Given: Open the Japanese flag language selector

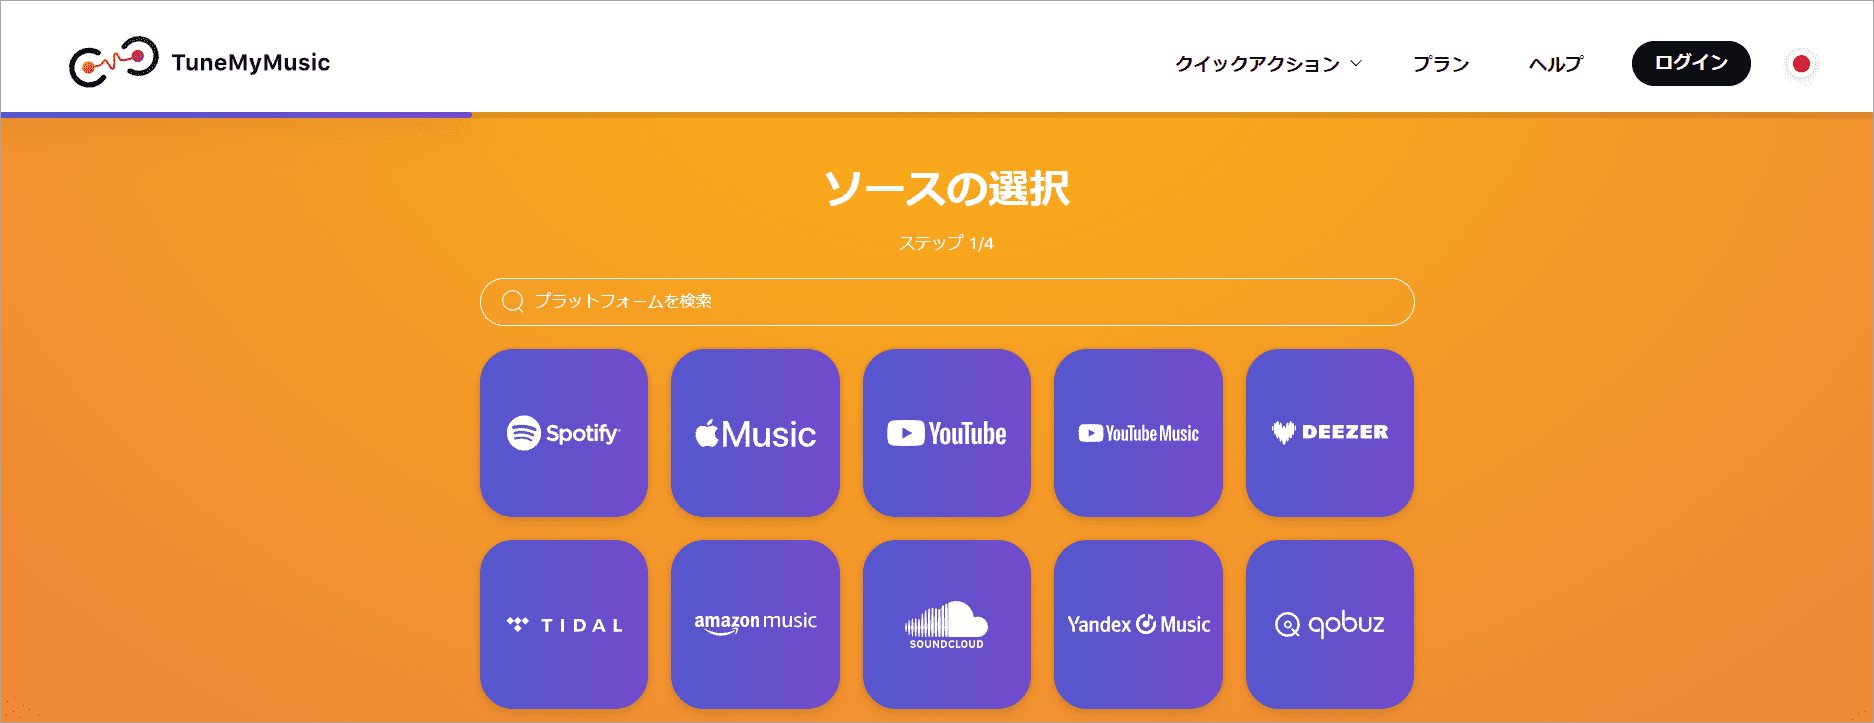Looking at the screenshot, I should [1801, 64].
